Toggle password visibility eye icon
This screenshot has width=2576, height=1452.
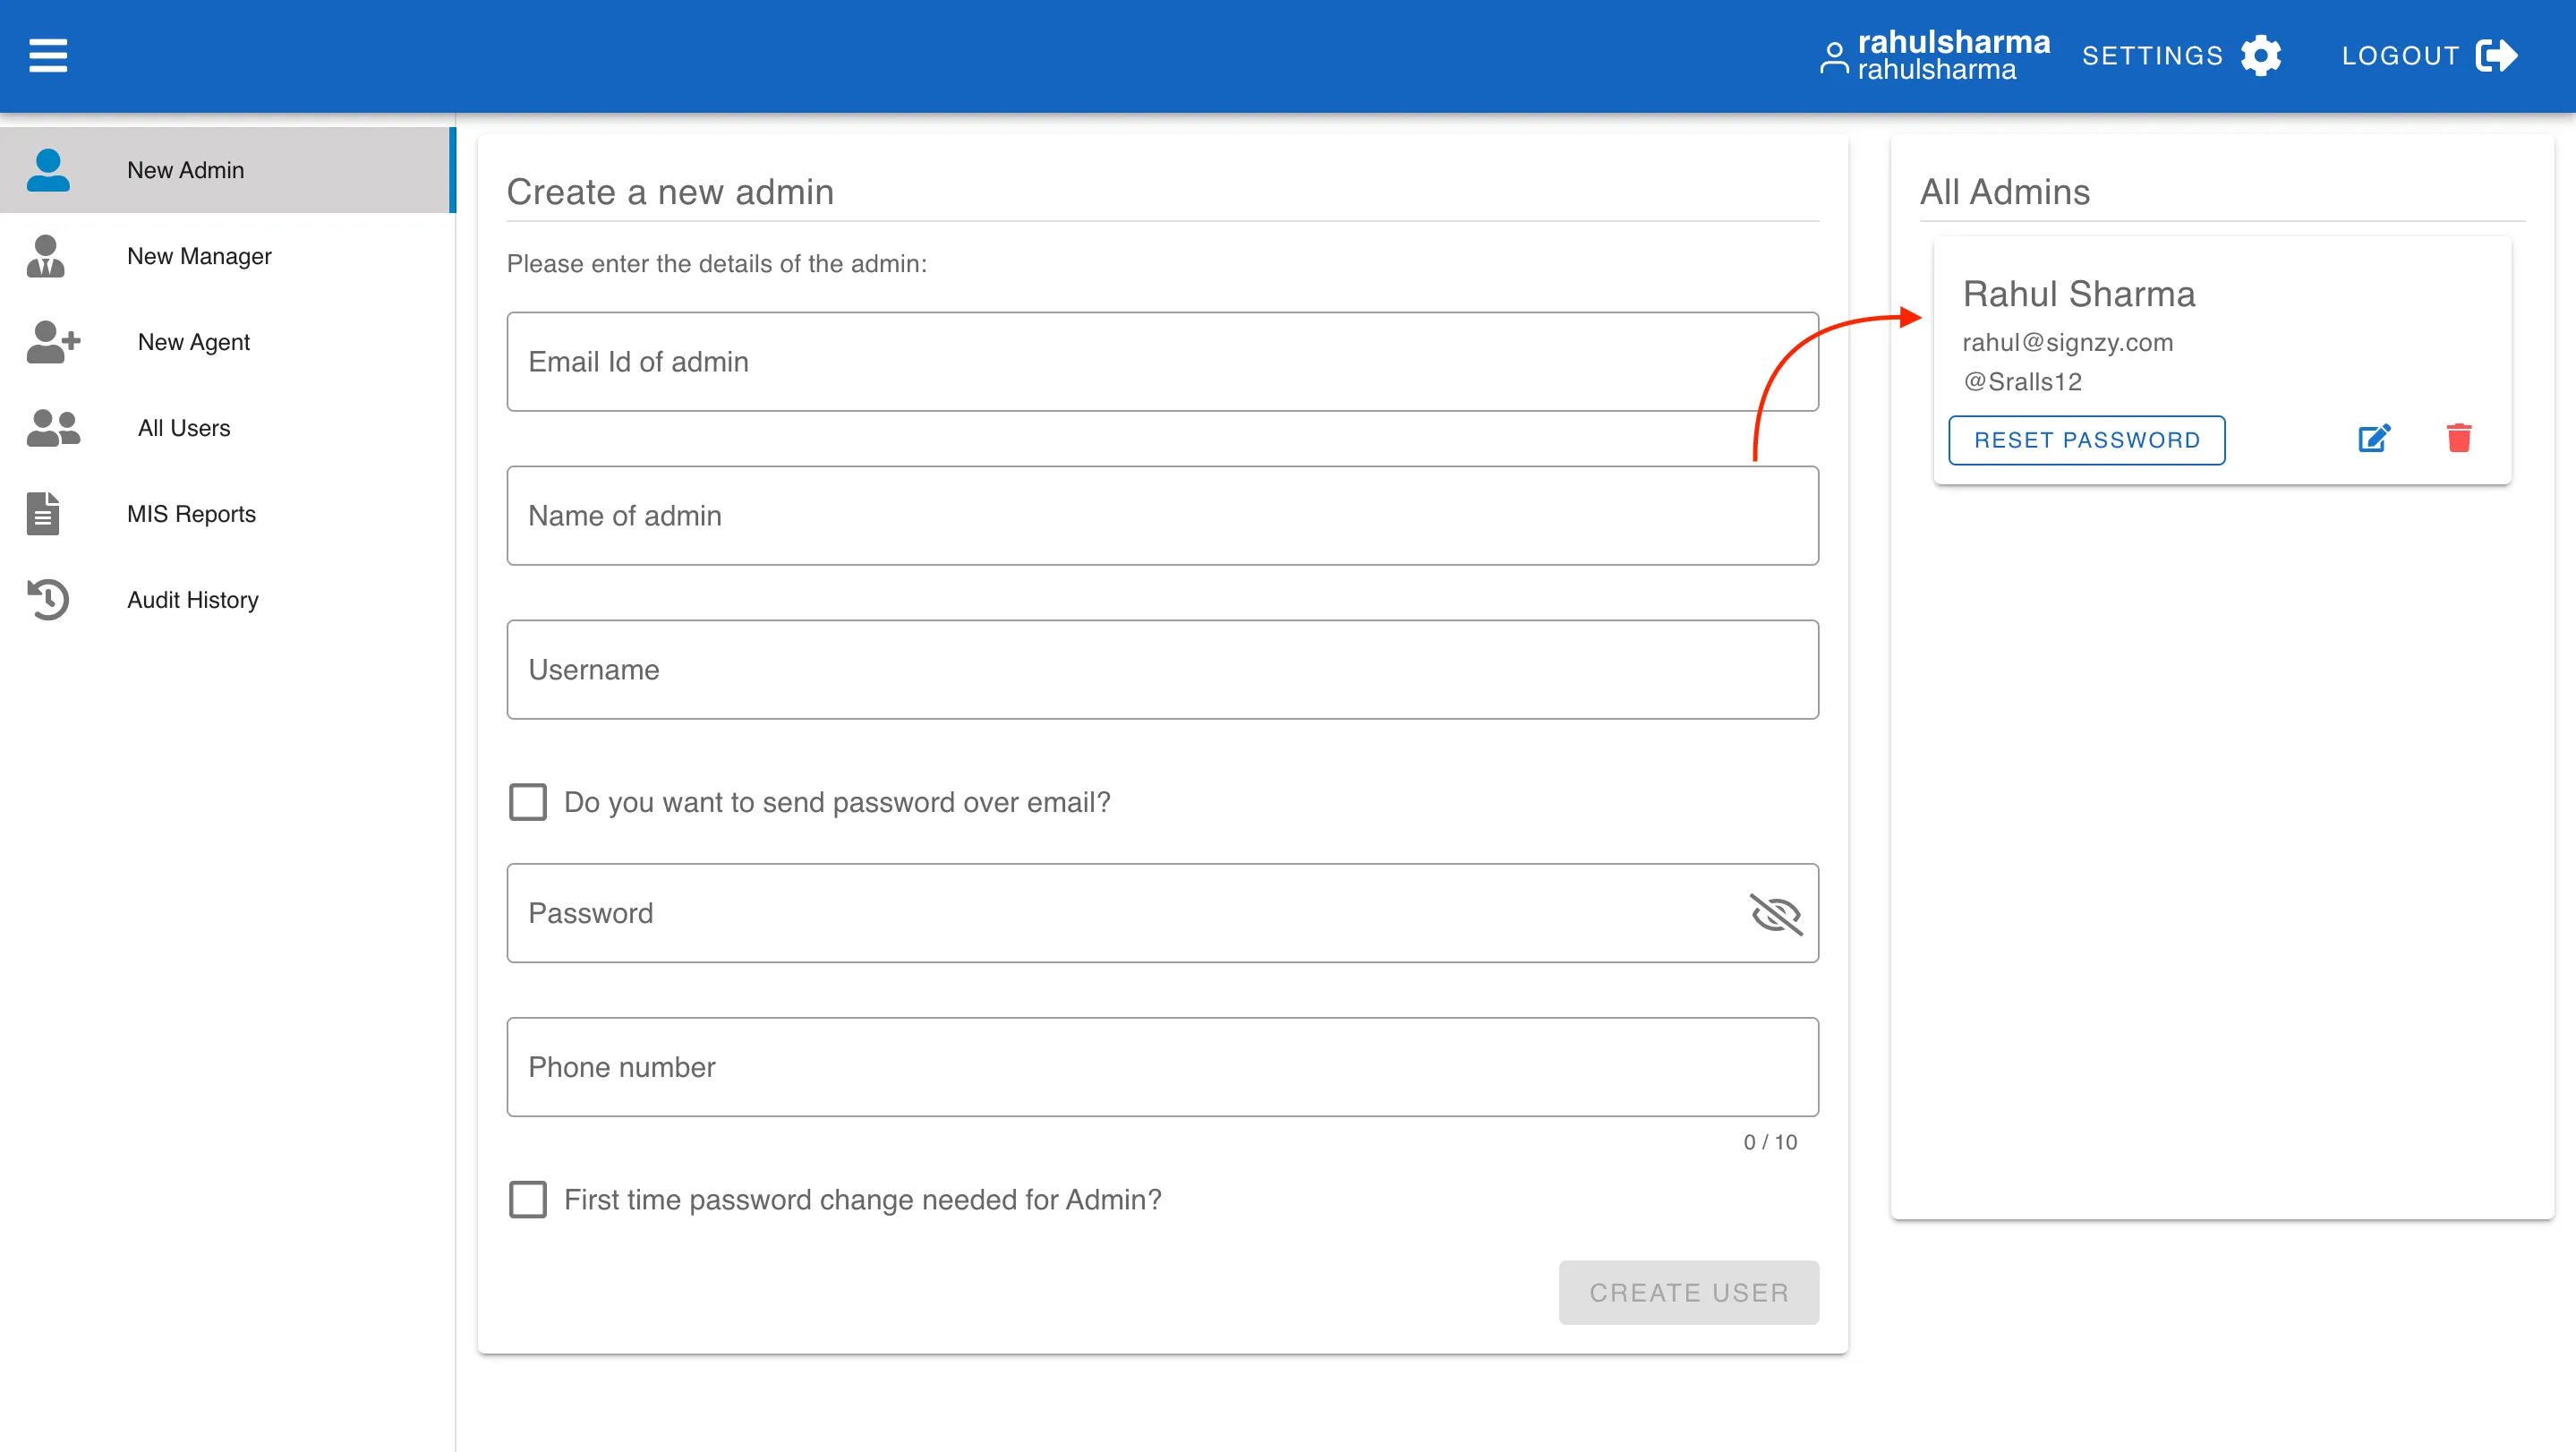1776,914
